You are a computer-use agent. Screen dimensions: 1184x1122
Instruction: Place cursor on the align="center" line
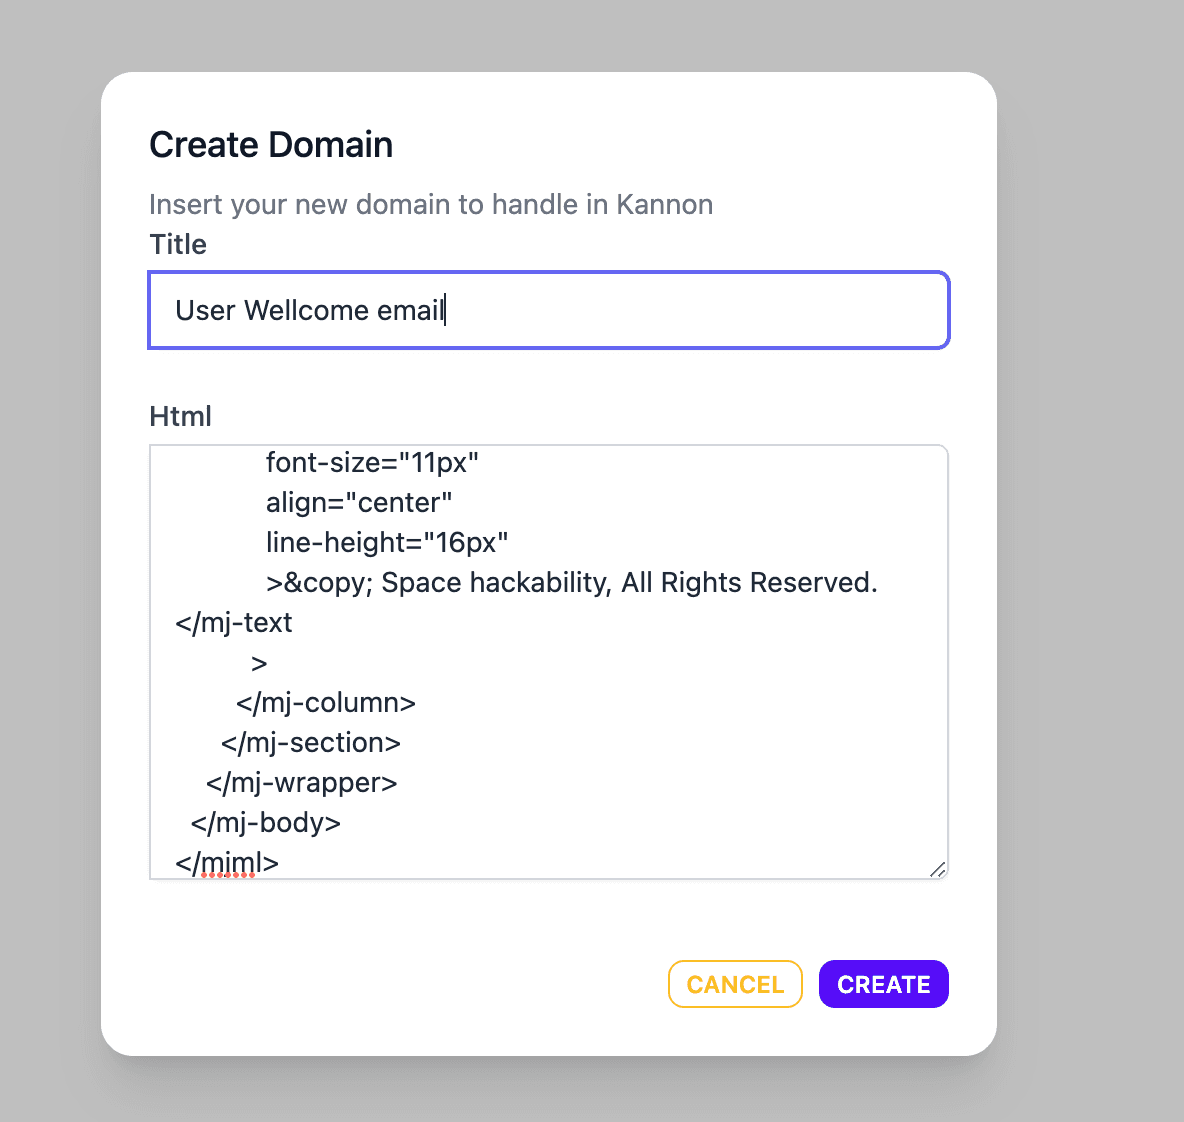359,503
